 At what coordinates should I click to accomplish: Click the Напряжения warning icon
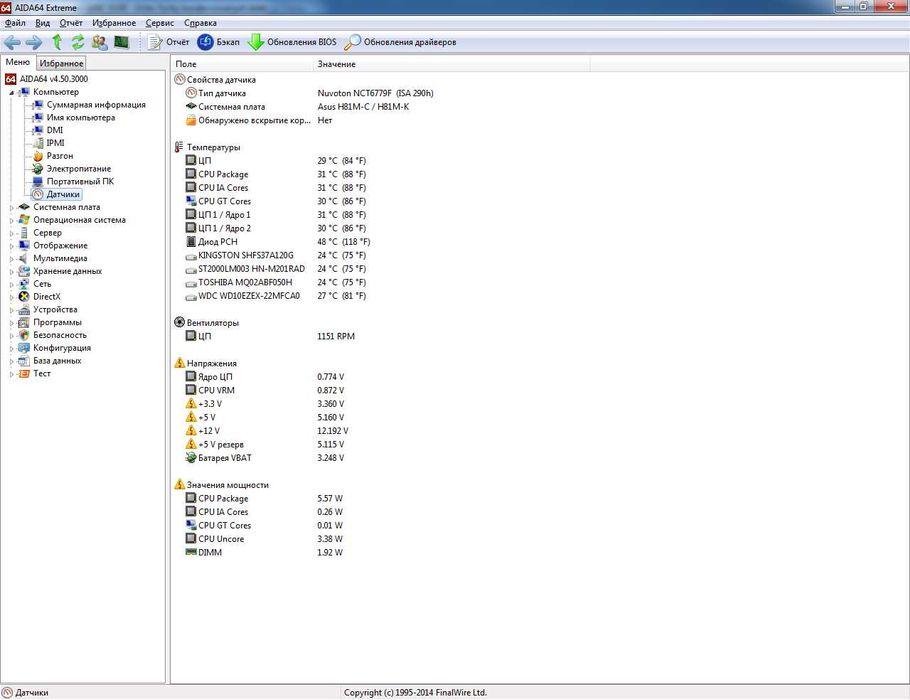click(x=179, y=363)
